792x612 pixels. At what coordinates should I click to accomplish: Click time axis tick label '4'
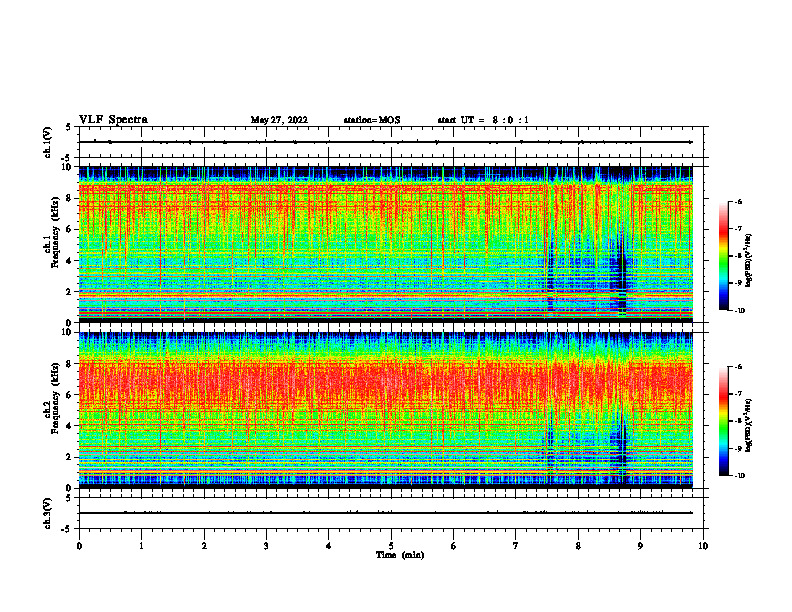coord(329,546)
